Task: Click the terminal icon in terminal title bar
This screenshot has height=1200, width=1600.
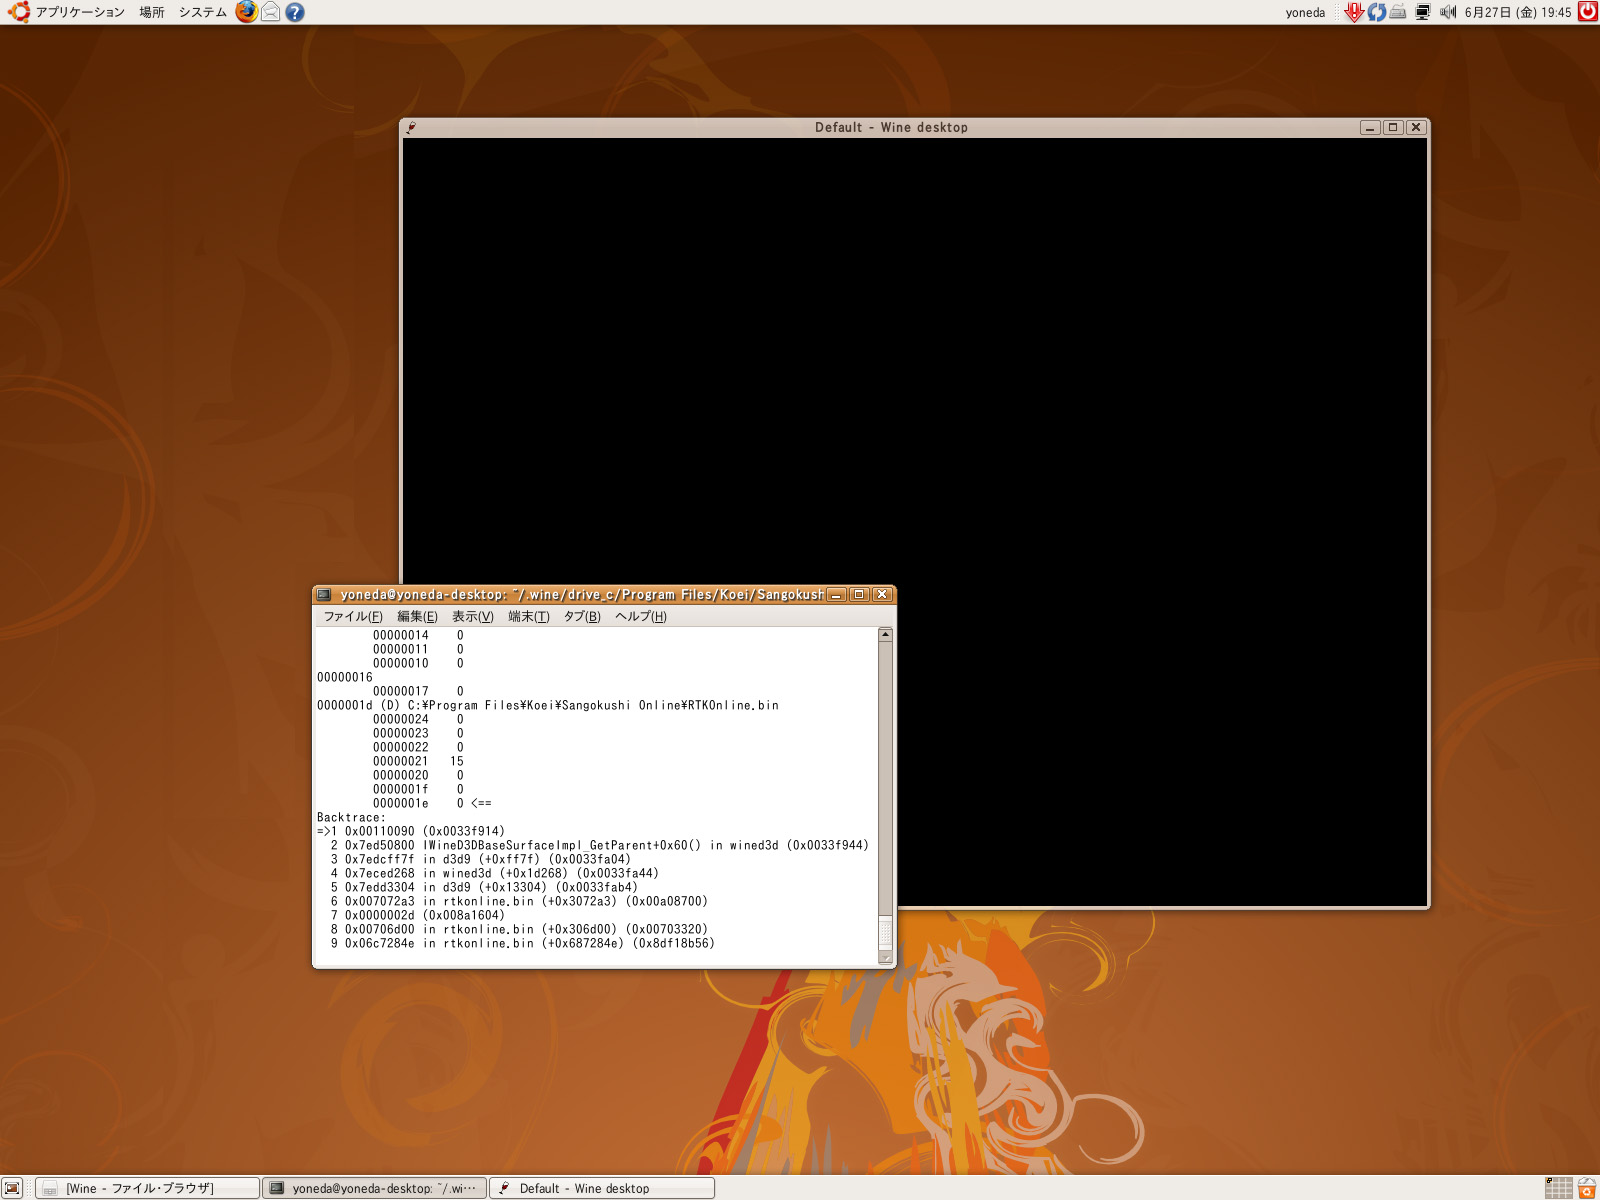Action: pos(324,594)
